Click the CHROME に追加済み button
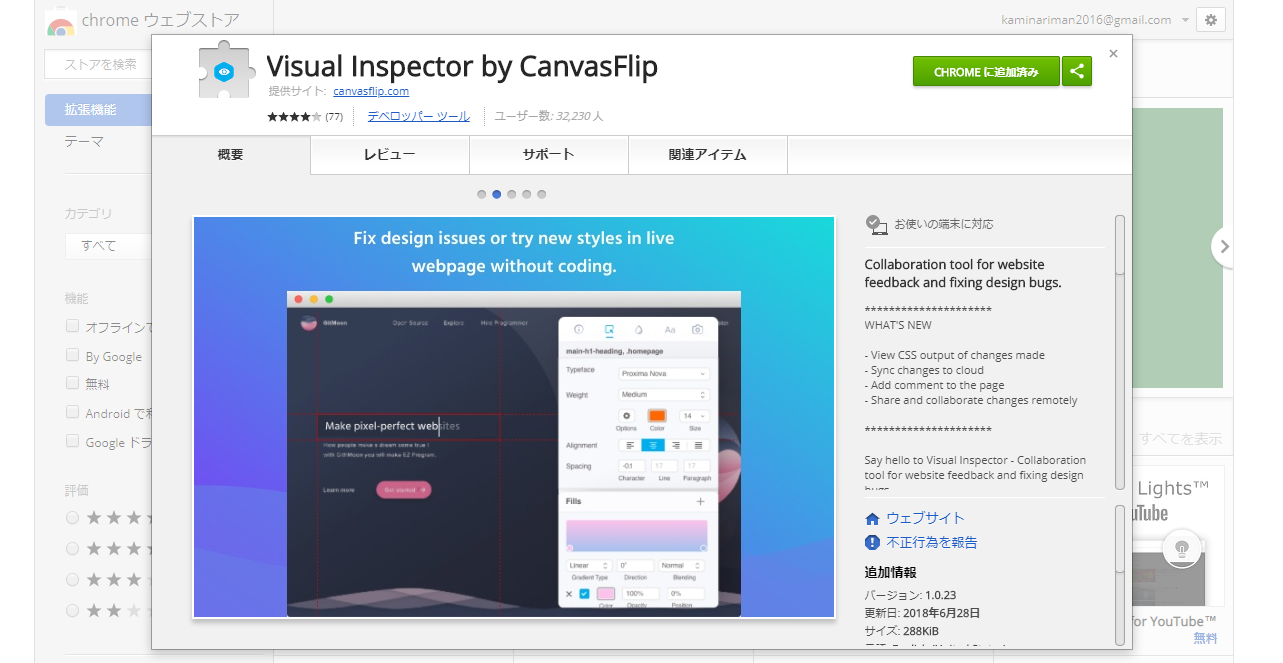The image size is (1283, 663). pos(986,71)
